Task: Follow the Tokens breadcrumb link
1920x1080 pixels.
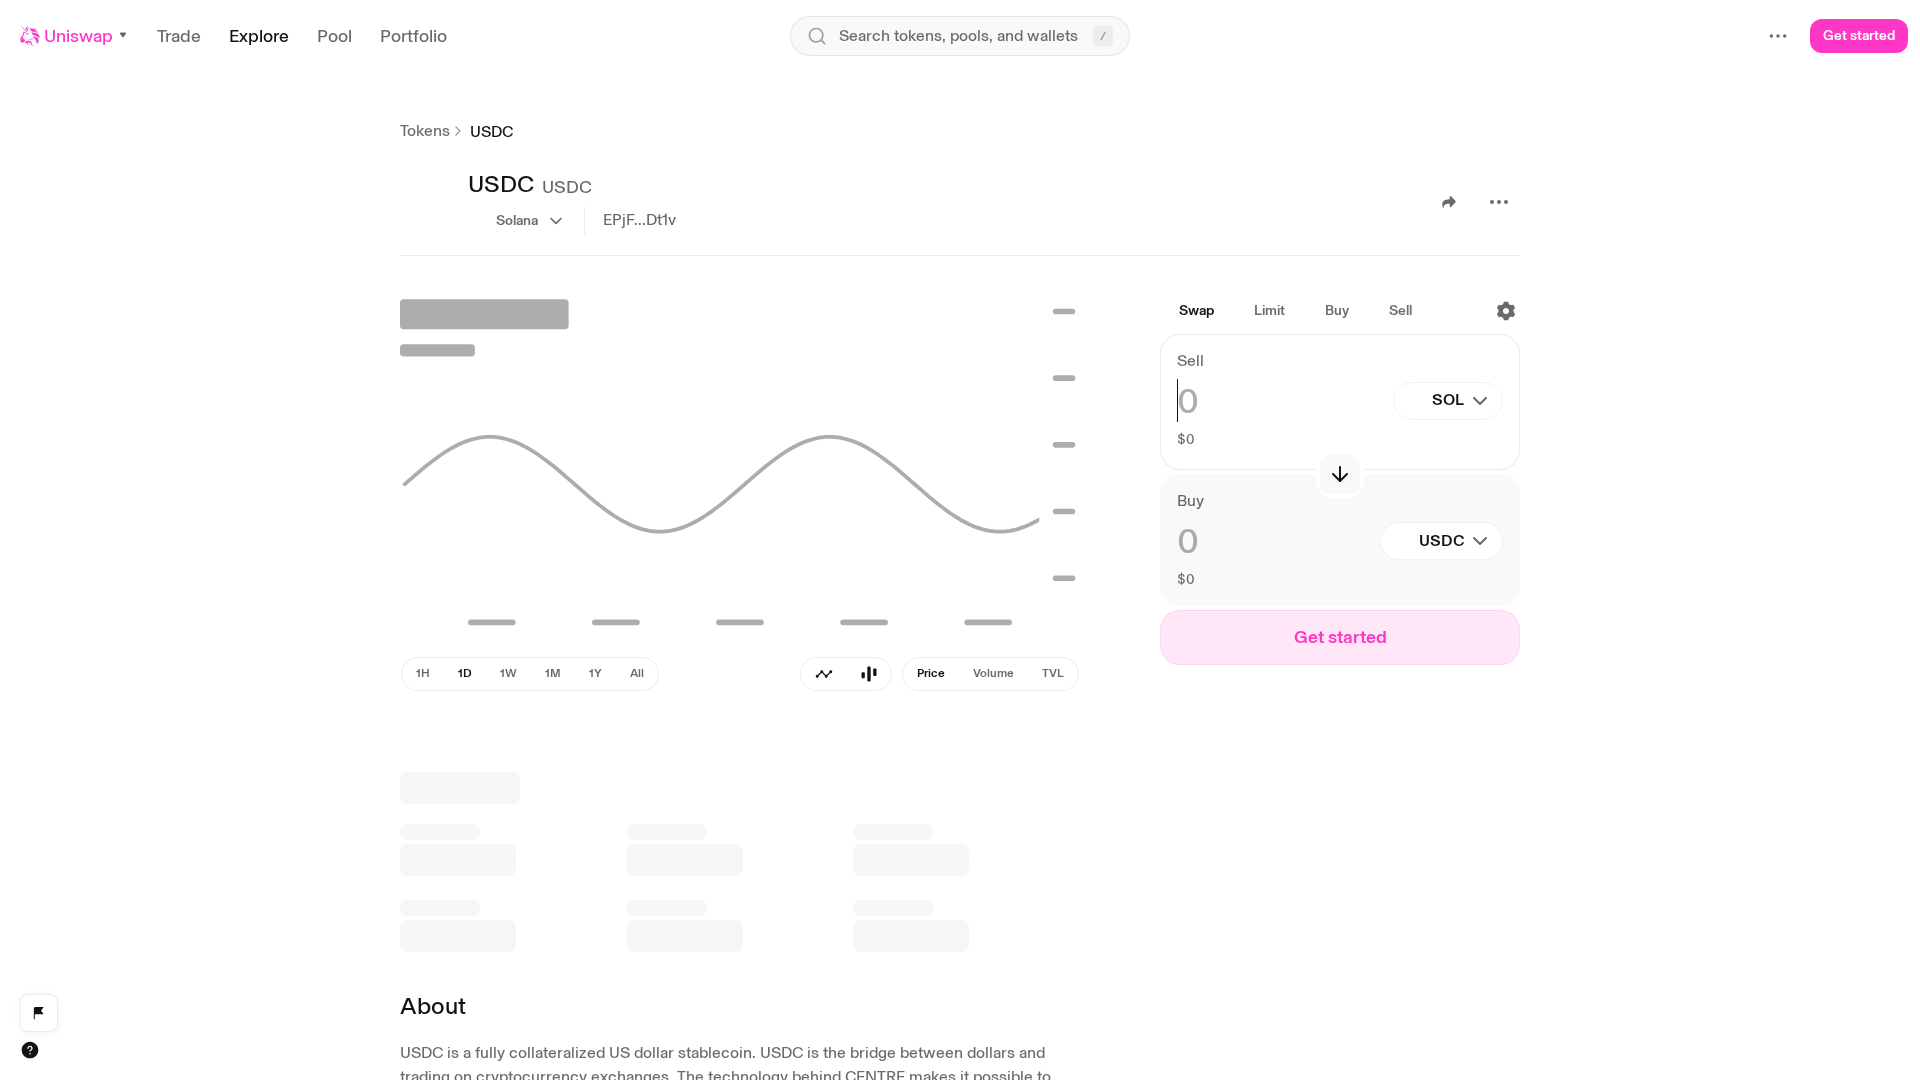Action: point(425,131)
